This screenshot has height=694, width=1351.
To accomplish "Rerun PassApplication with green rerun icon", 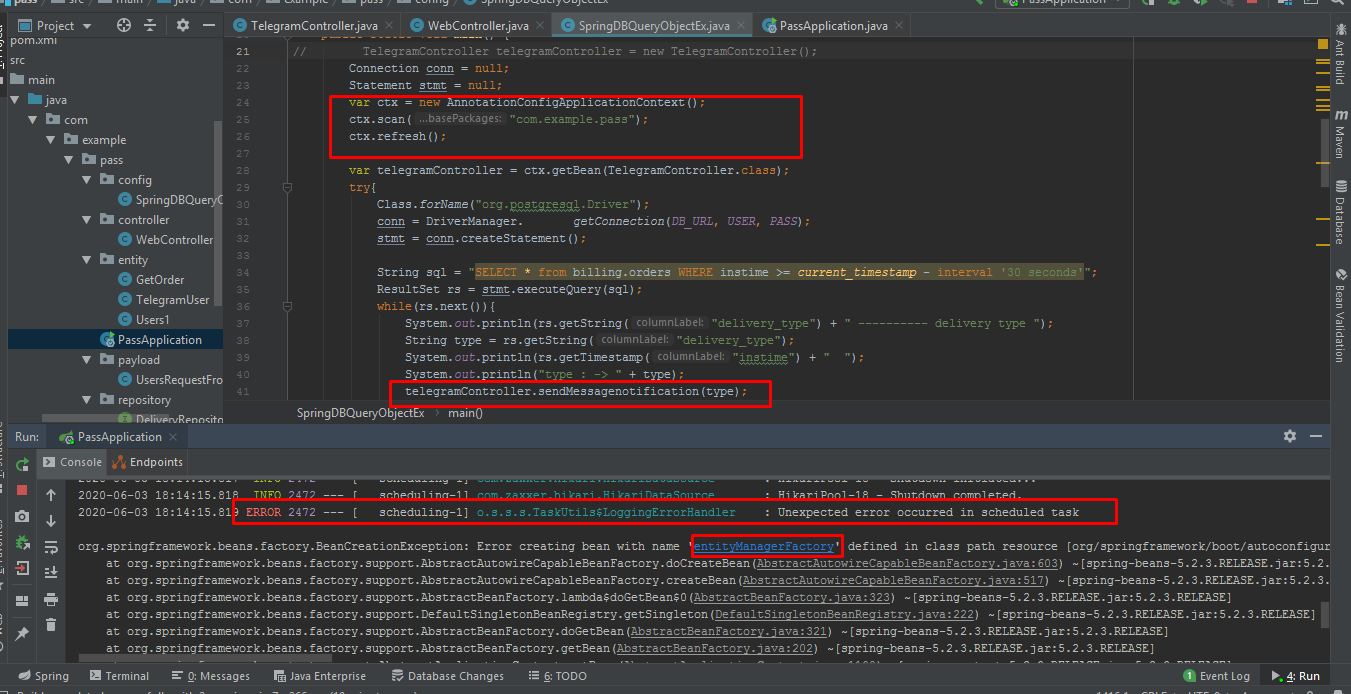I will (22, 465).
